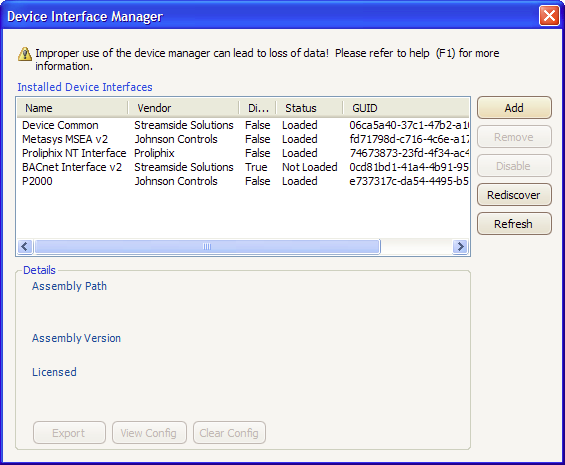This screenshot has width=565, height=465.
Task: Click the True disabled value cell
Action: pyautogui.click(x=256, y=167)
